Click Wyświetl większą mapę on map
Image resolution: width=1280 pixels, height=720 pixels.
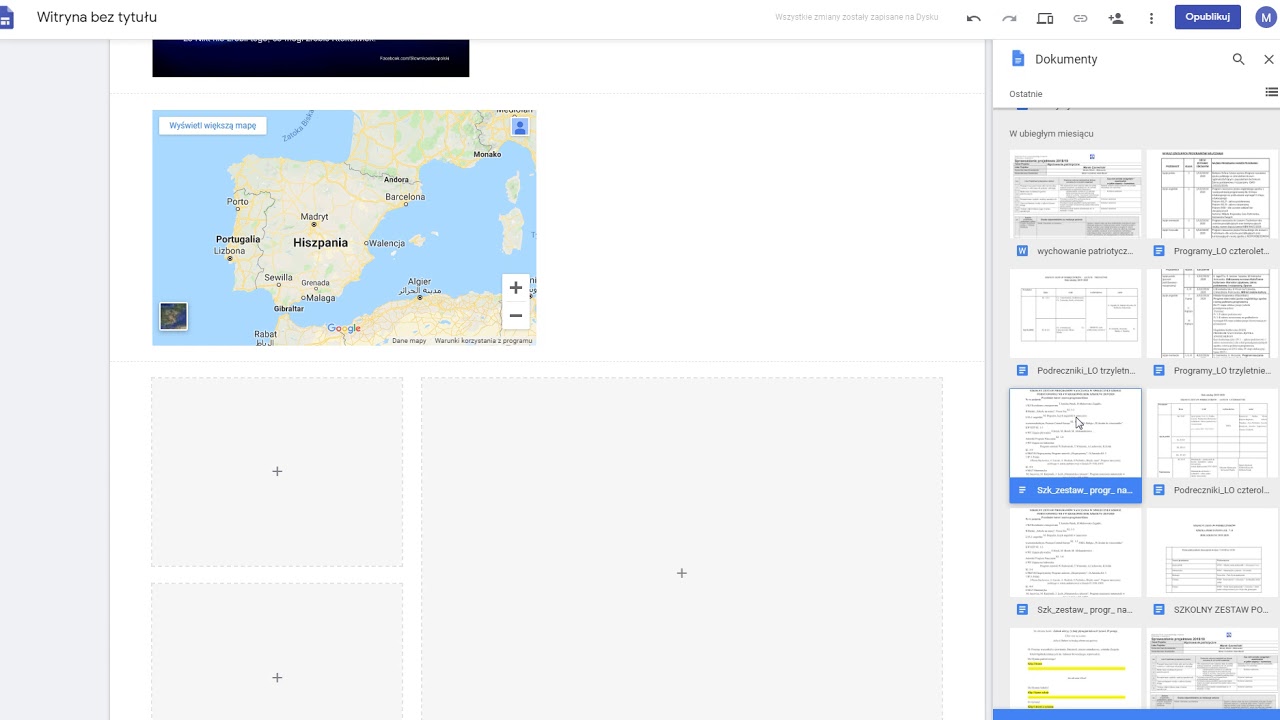212,126
